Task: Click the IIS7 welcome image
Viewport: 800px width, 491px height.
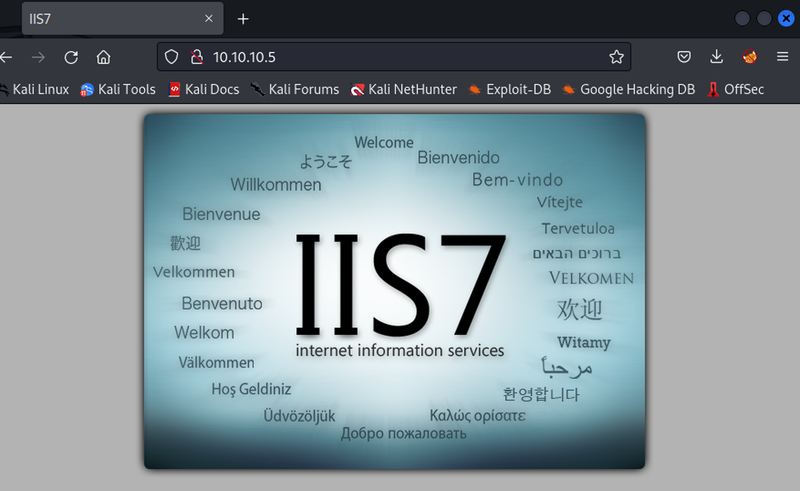Action: [395, 291]
